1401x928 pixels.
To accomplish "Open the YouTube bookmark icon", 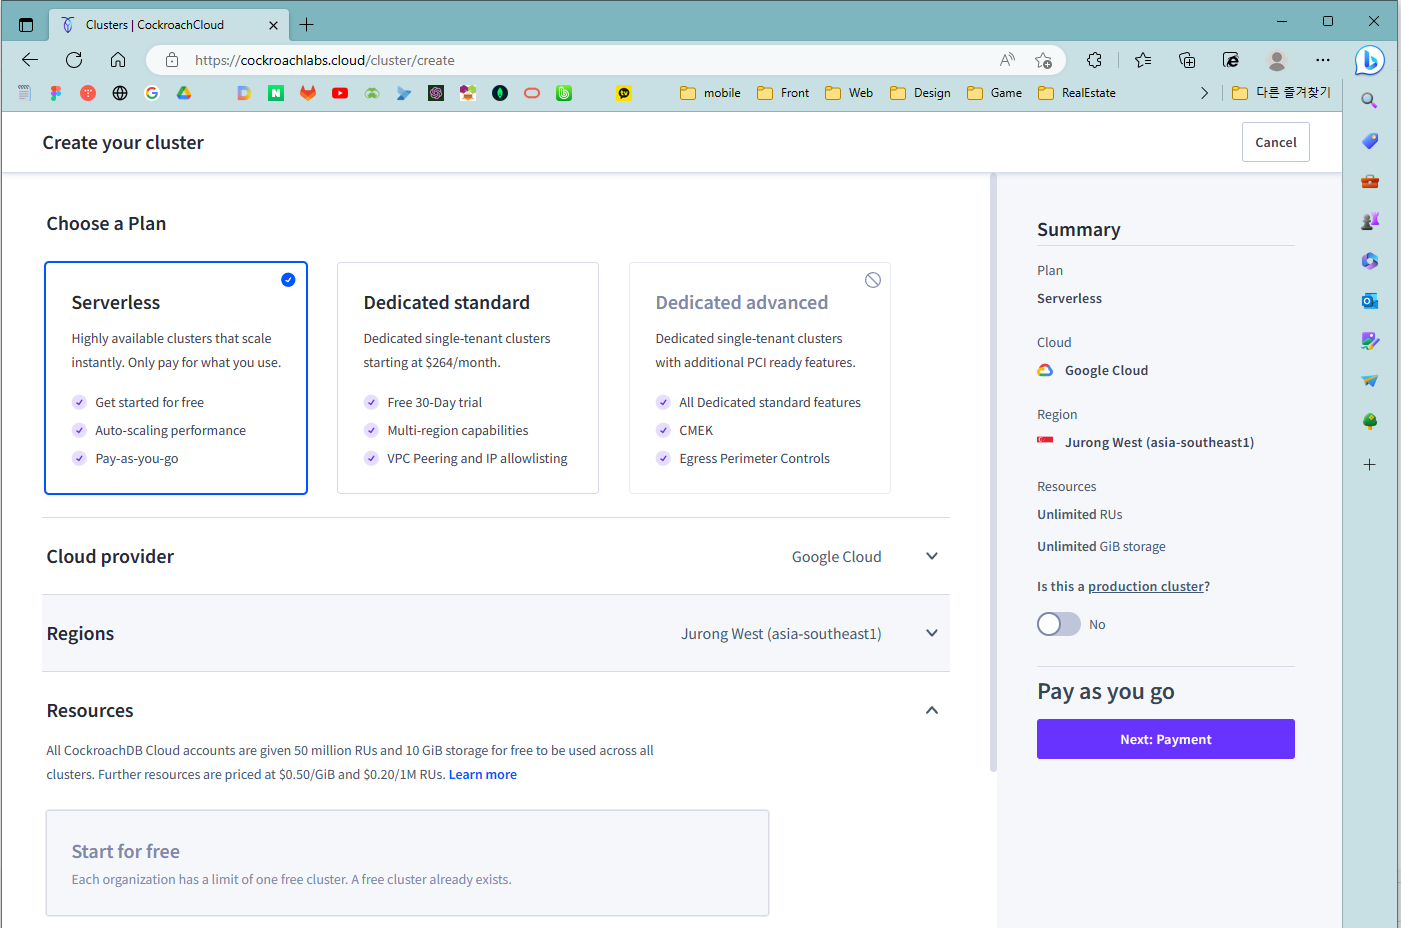I will pyautogui.click(x=340, y=93).
